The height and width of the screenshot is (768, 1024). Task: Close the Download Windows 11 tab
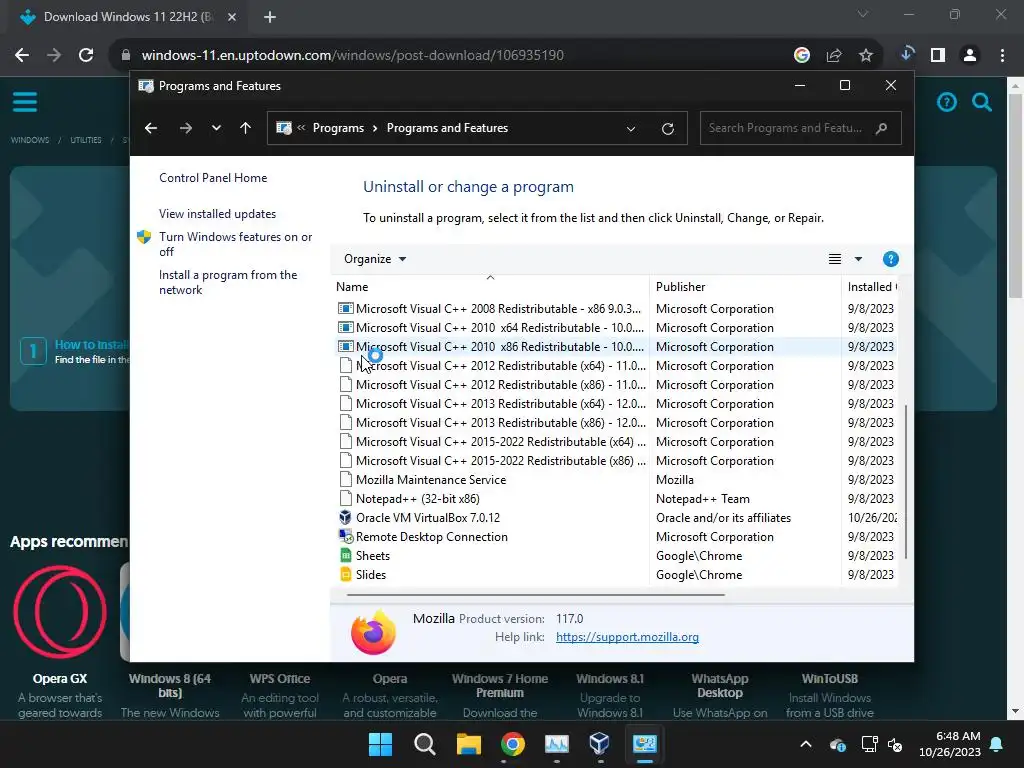[232, 17]
